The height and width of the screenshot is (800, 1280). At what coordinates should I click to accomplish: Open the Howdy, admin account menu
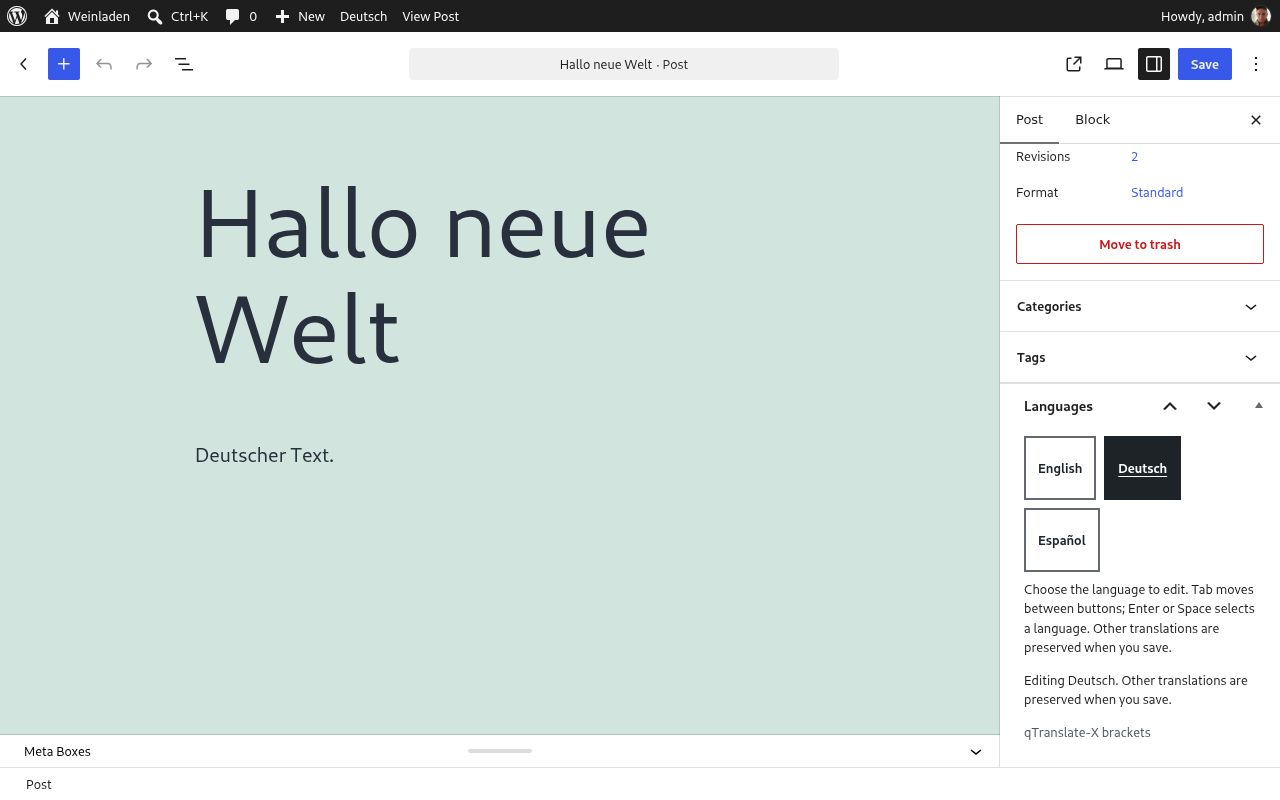click(x=1215, y=16)
